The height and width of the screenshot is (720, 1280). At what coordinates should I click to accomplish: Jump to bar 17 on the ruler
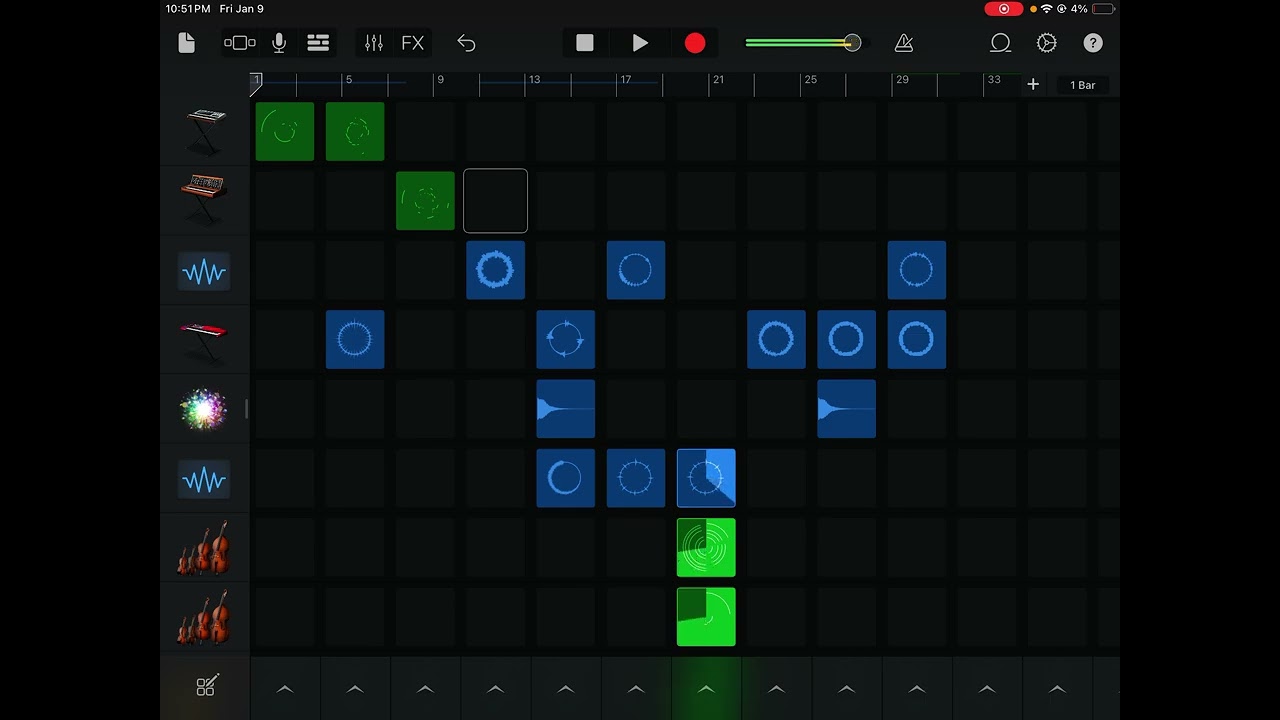click(626, 80)
